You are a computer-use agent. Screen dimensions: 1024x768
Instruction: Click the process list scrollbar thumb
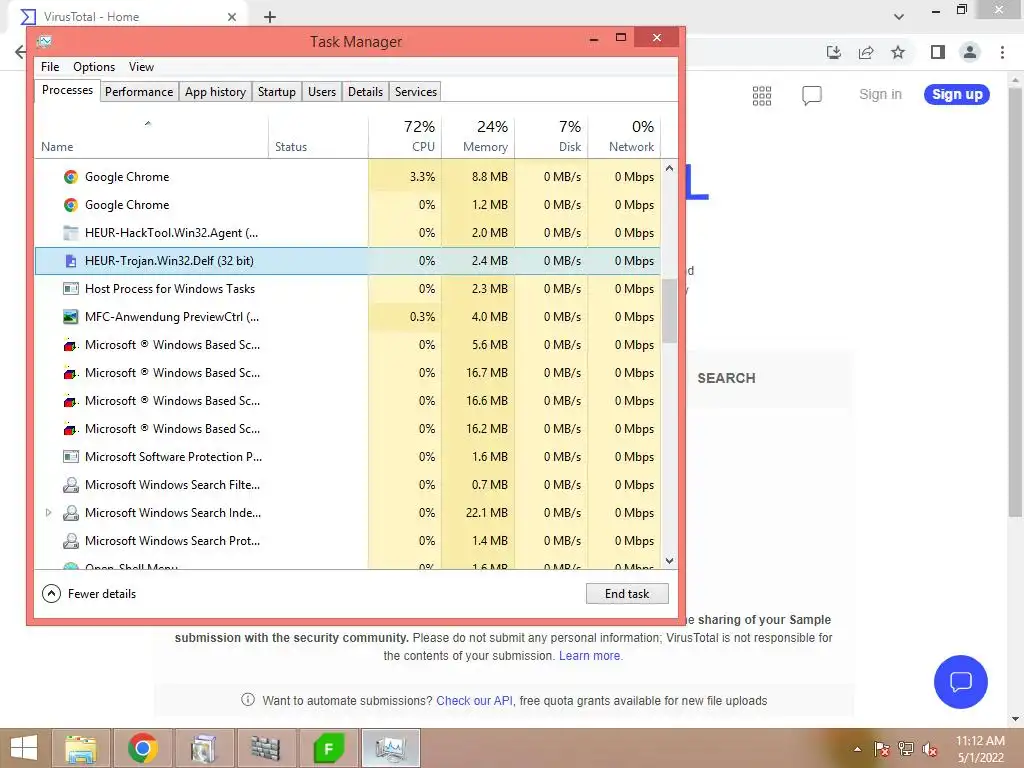[x=669, y=312]
